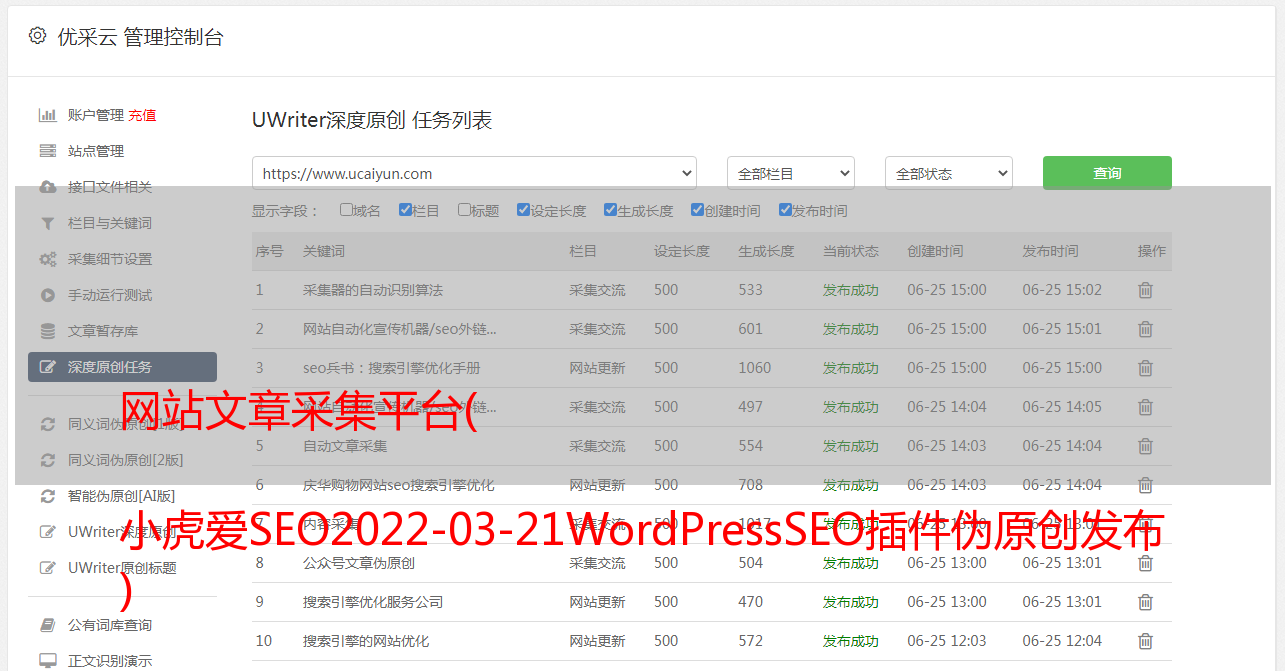
Task: Delete the 自动文章采集 task via trash icon
Action: coord(1145,446)
